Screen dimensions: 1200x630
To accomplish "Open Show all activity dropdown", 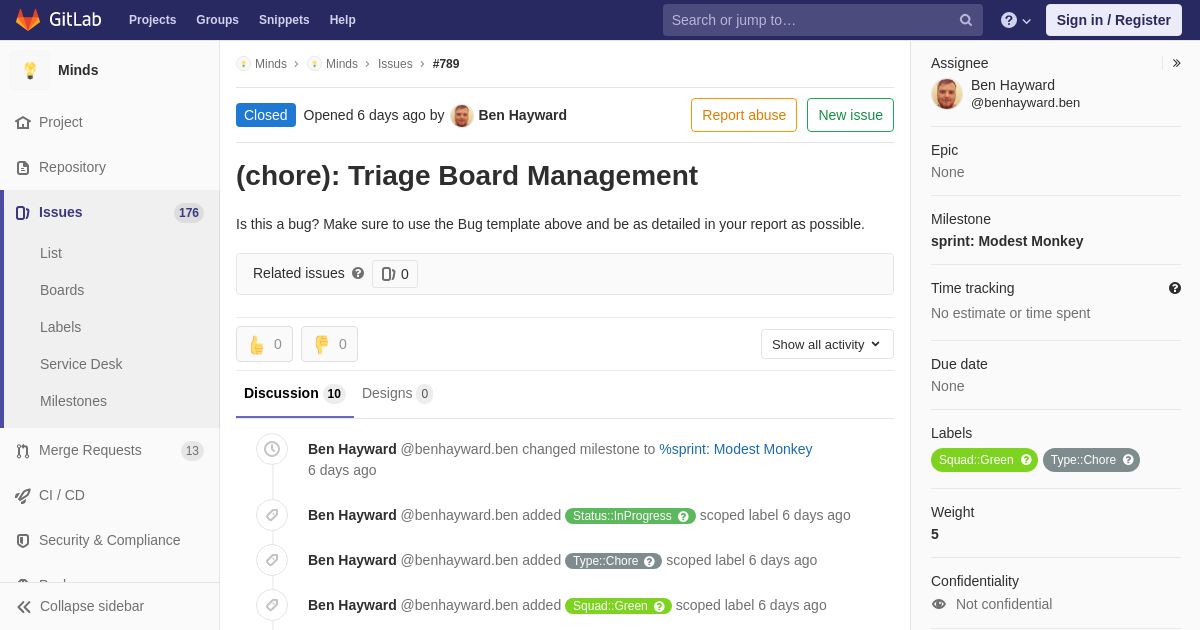I will pyautogui.click(x=827, y=344).
